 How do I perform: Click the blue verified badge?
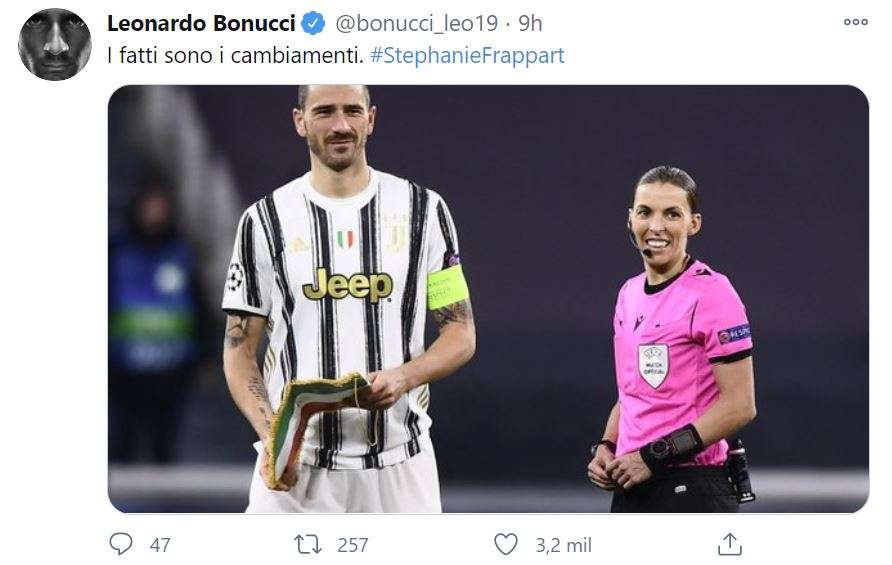313,23
